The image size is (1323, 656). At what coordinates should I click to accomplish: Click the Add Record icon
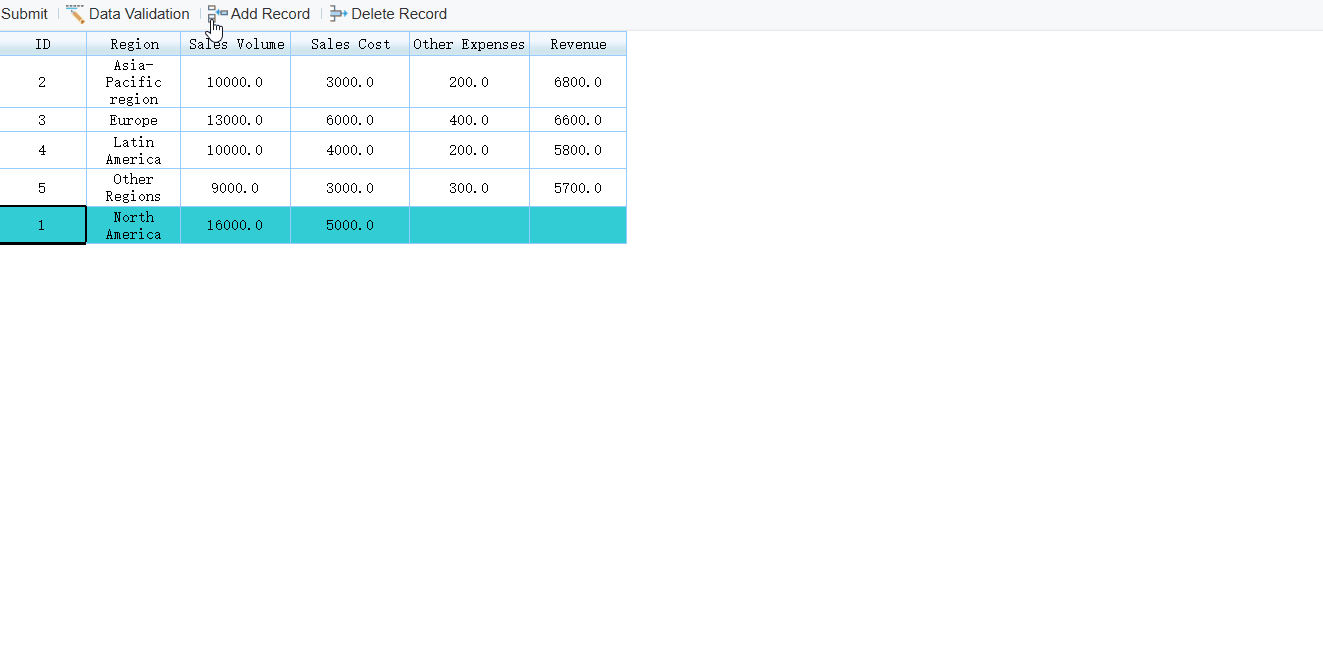coord(216,13)
